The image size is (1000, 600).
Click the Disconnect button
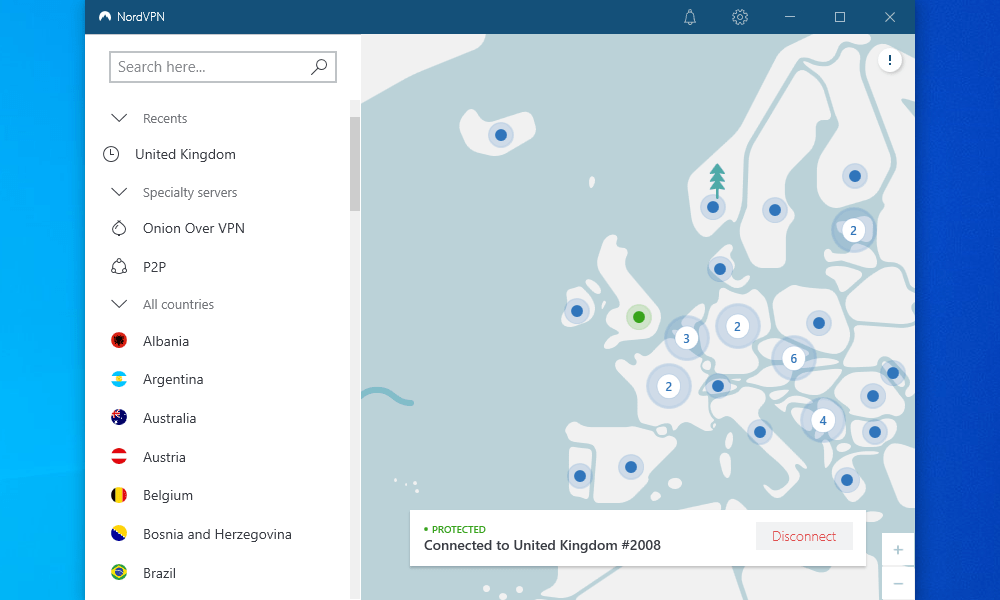coord(804,536)
